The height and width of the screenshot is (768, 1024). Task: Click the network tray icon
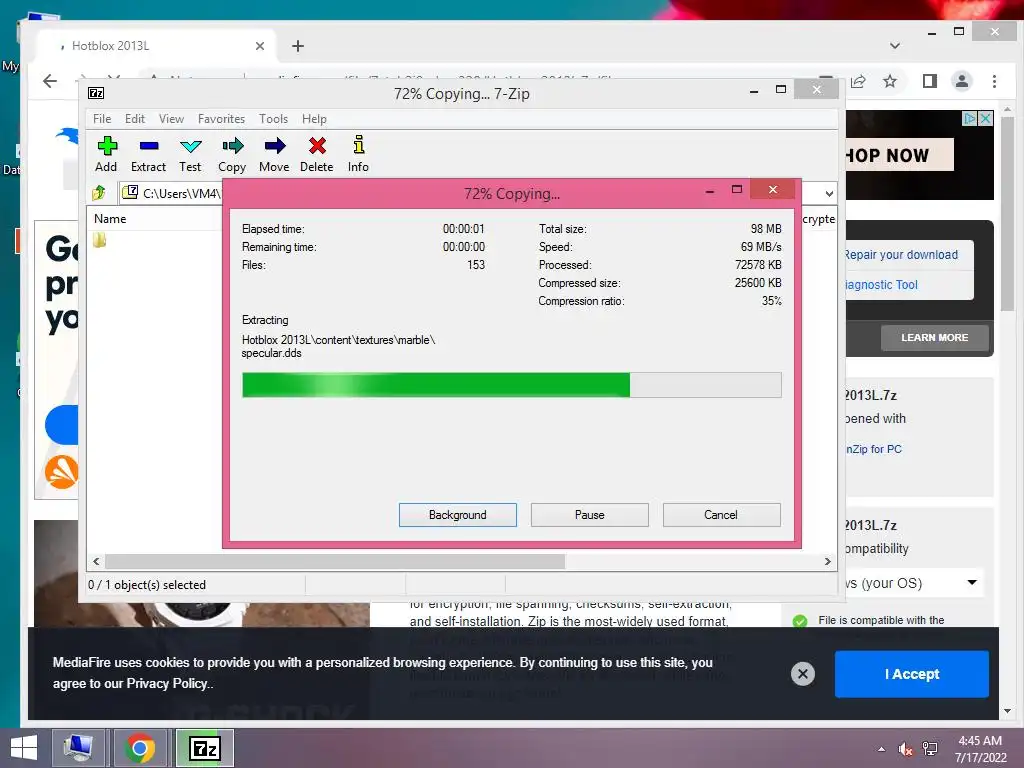(x=929, y=749)
